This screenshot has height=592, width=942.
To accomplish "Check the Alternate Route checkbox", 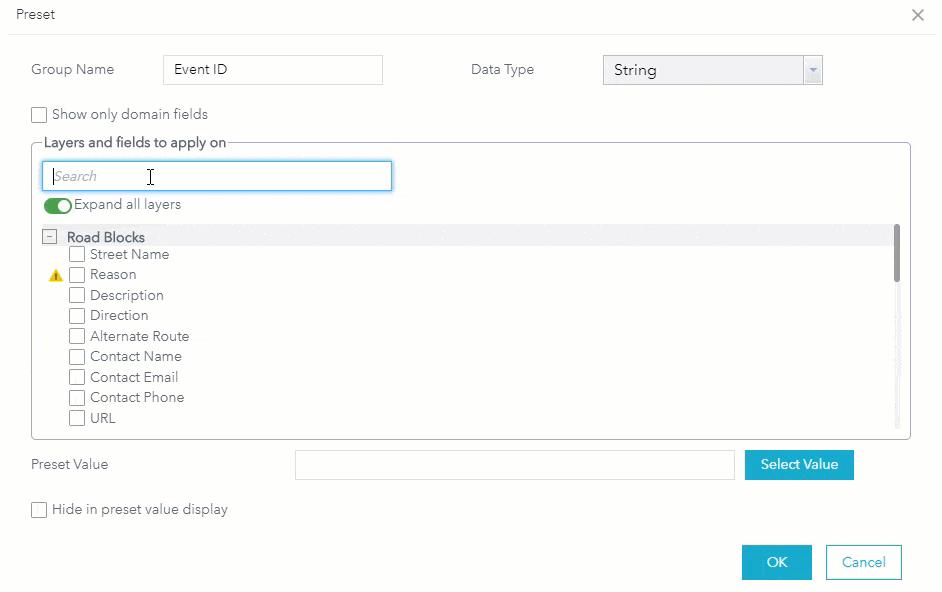I will point(77,336).
